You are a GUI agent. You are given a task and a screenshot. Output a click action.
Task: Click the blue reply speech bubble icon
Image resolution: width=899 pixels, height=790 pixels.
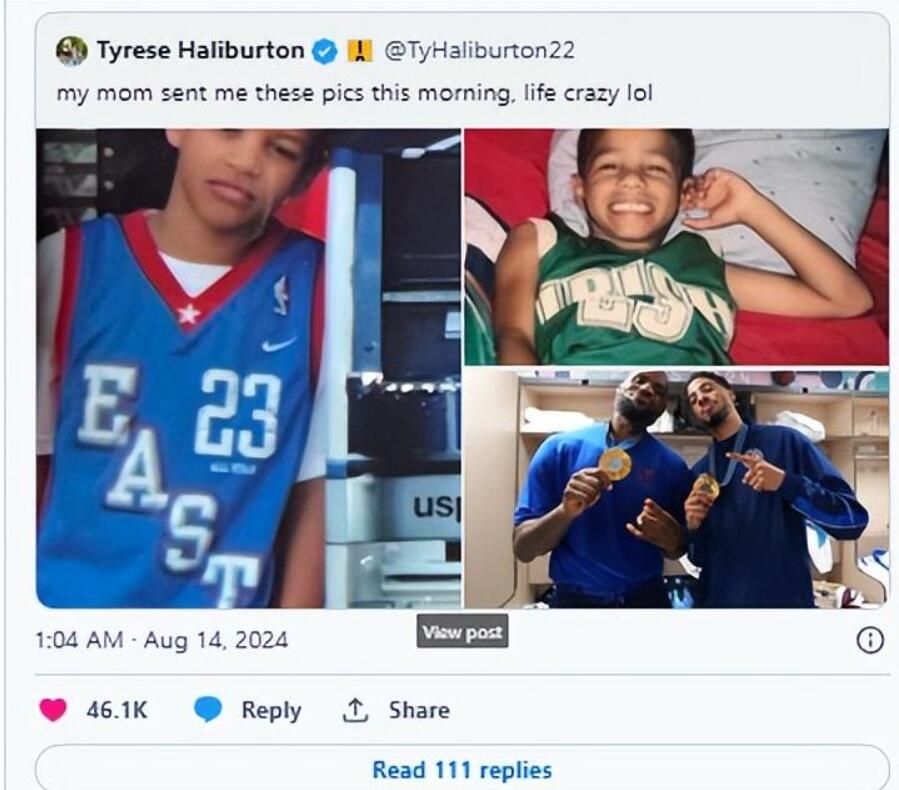207,710
